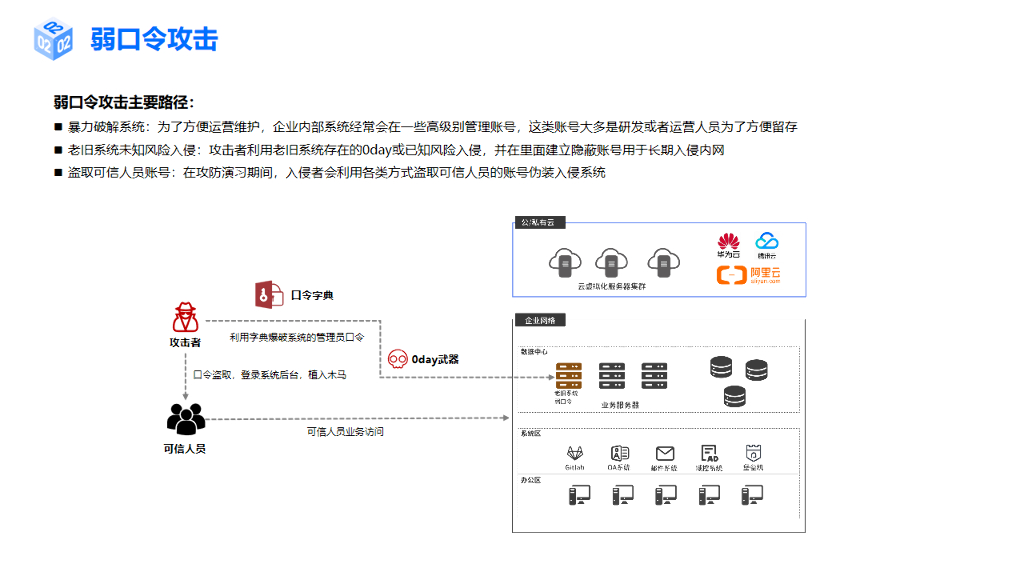Select the 企业网络 section label
The height and width of the screenshot is (576, 1024).
(x=539, y=320)
